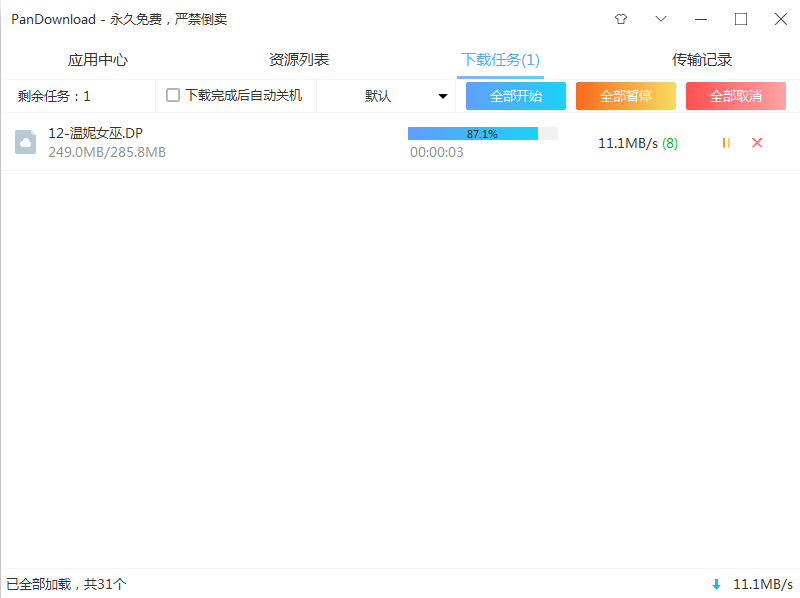The height and width of the screenshot is (598, 800).
Task: Enable 下载完成后自动关机 checkbox
Action: tap(173, 95)
